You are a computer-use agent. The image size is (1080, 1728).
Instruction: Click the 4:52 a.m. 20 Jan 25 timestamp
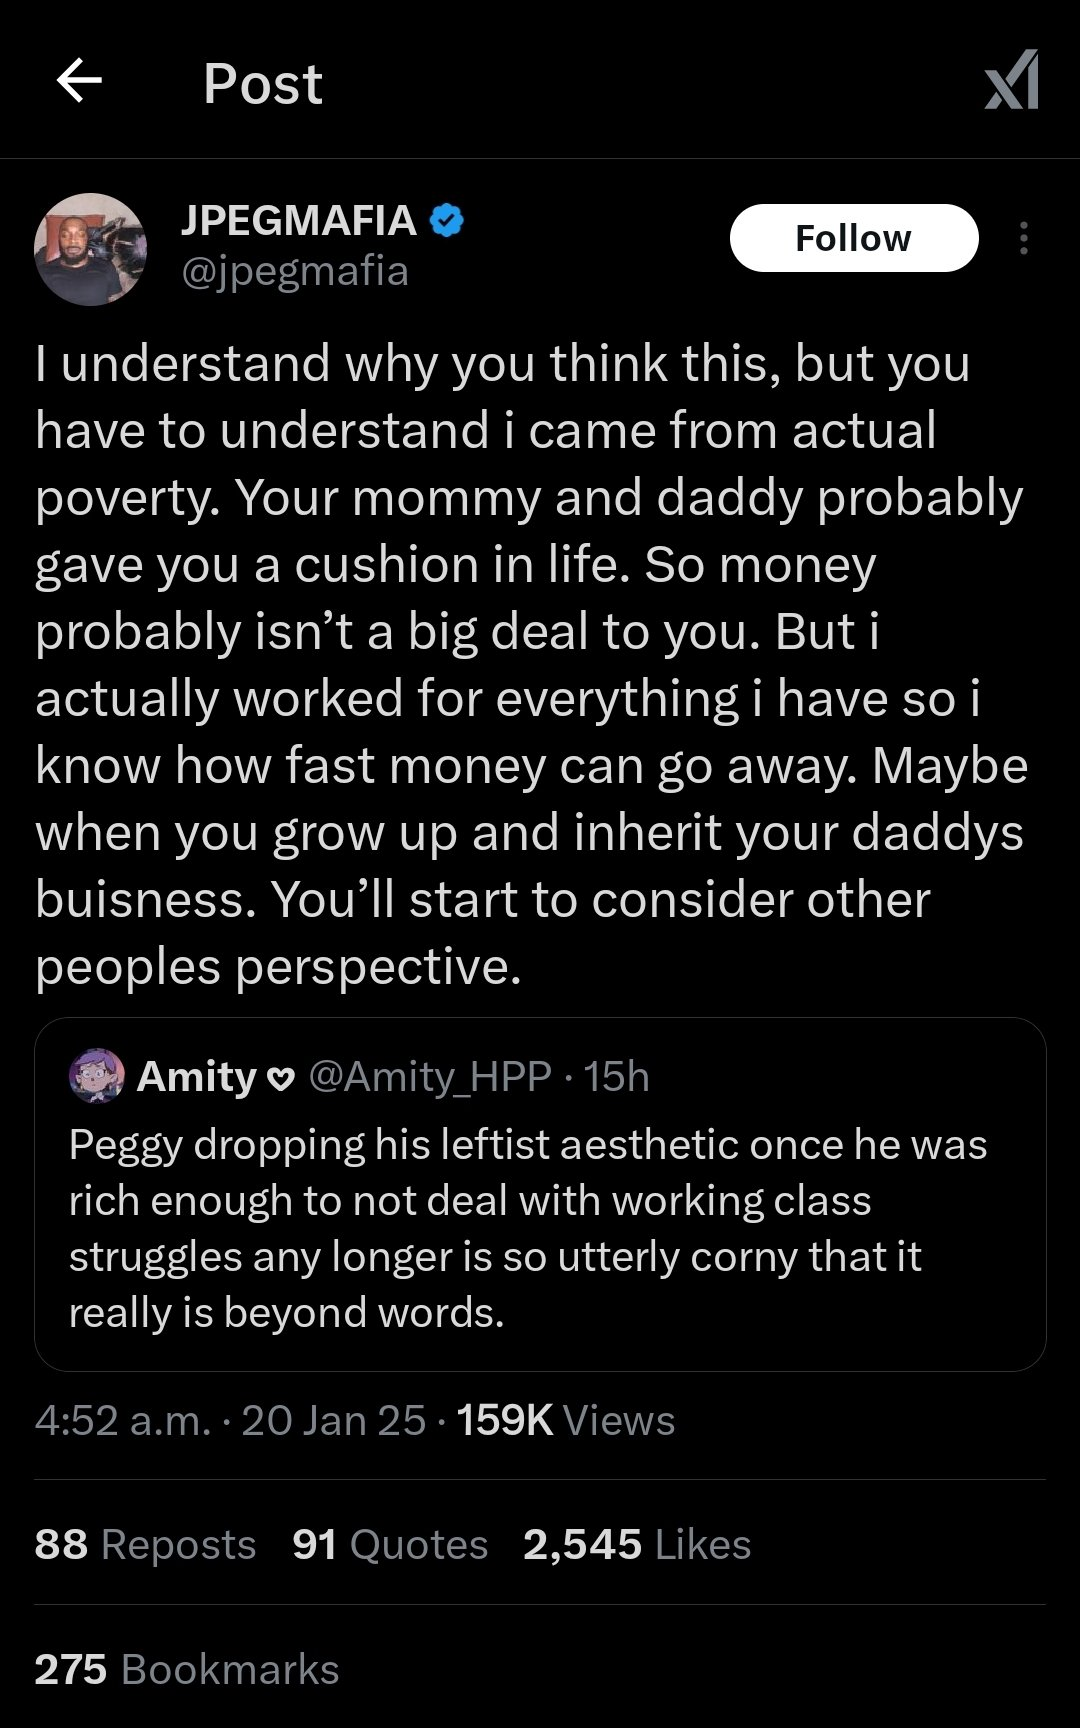pyautogui.click(x=230, y=1421)
